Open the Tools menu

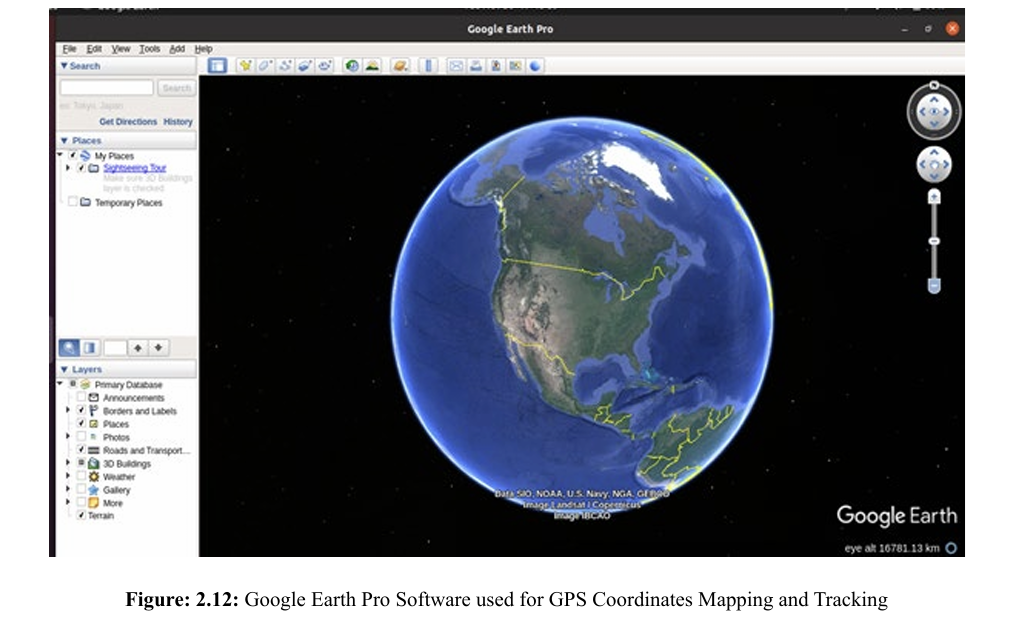tap(149, 49)
